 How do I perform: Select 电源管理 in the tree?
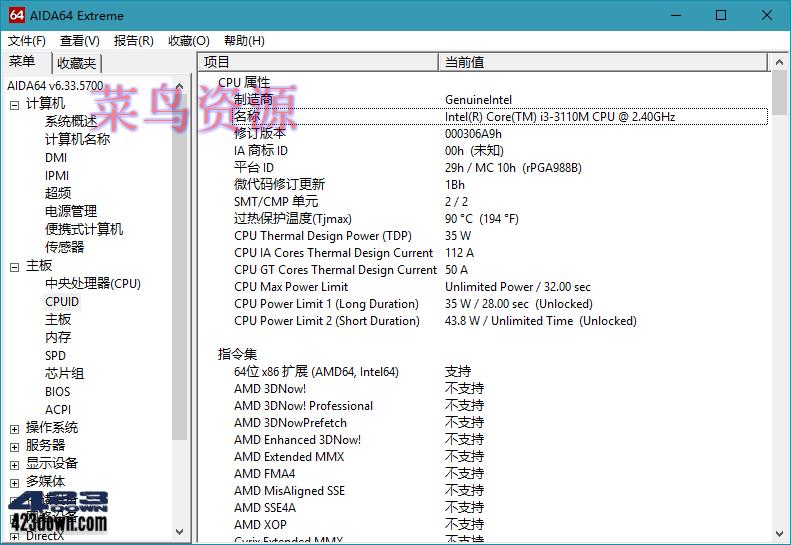[x=71, y=211]
